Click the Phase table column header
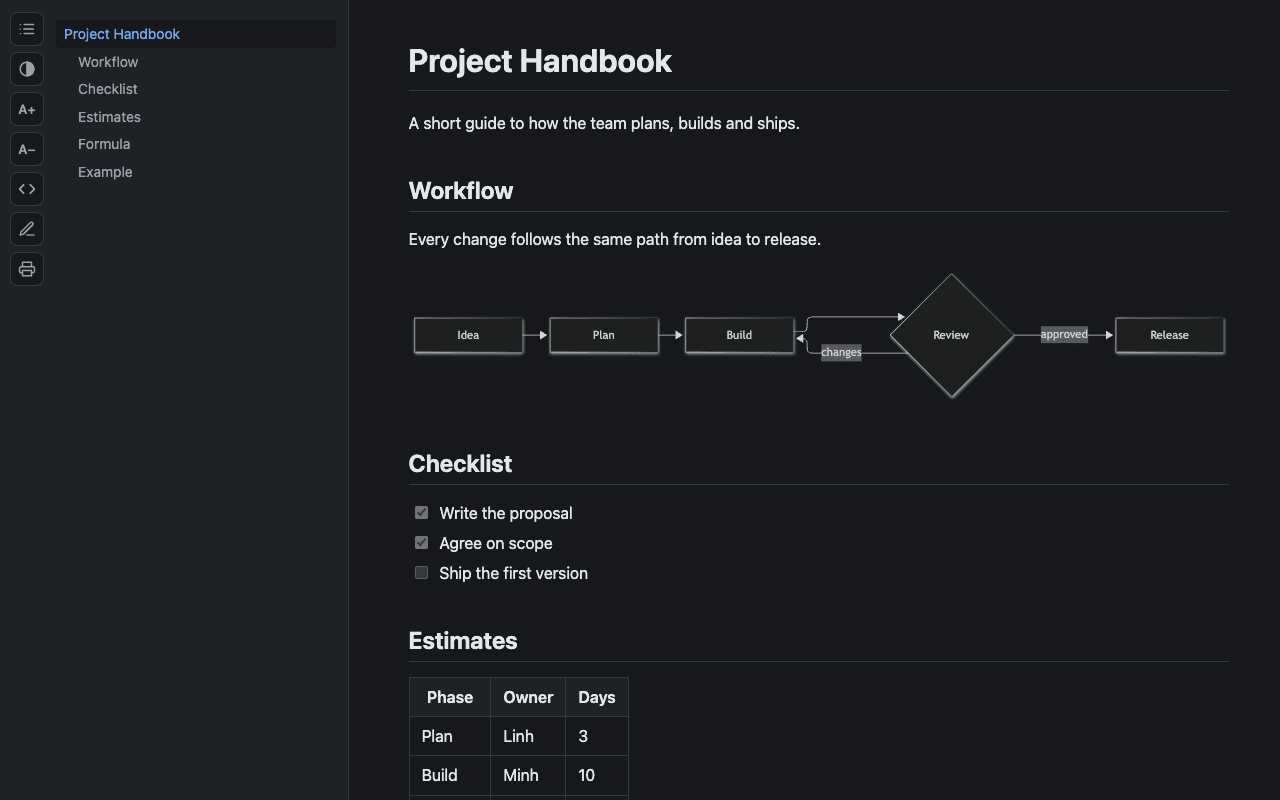Viewport: 1280px width, 800px height. click(450, 697)
